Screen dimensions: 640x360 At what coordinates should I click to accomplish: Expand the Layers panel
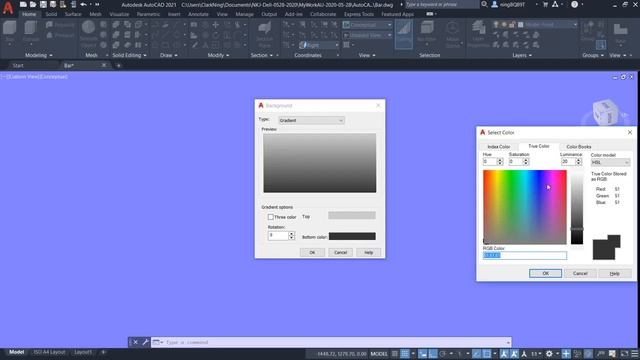[522, 55]
